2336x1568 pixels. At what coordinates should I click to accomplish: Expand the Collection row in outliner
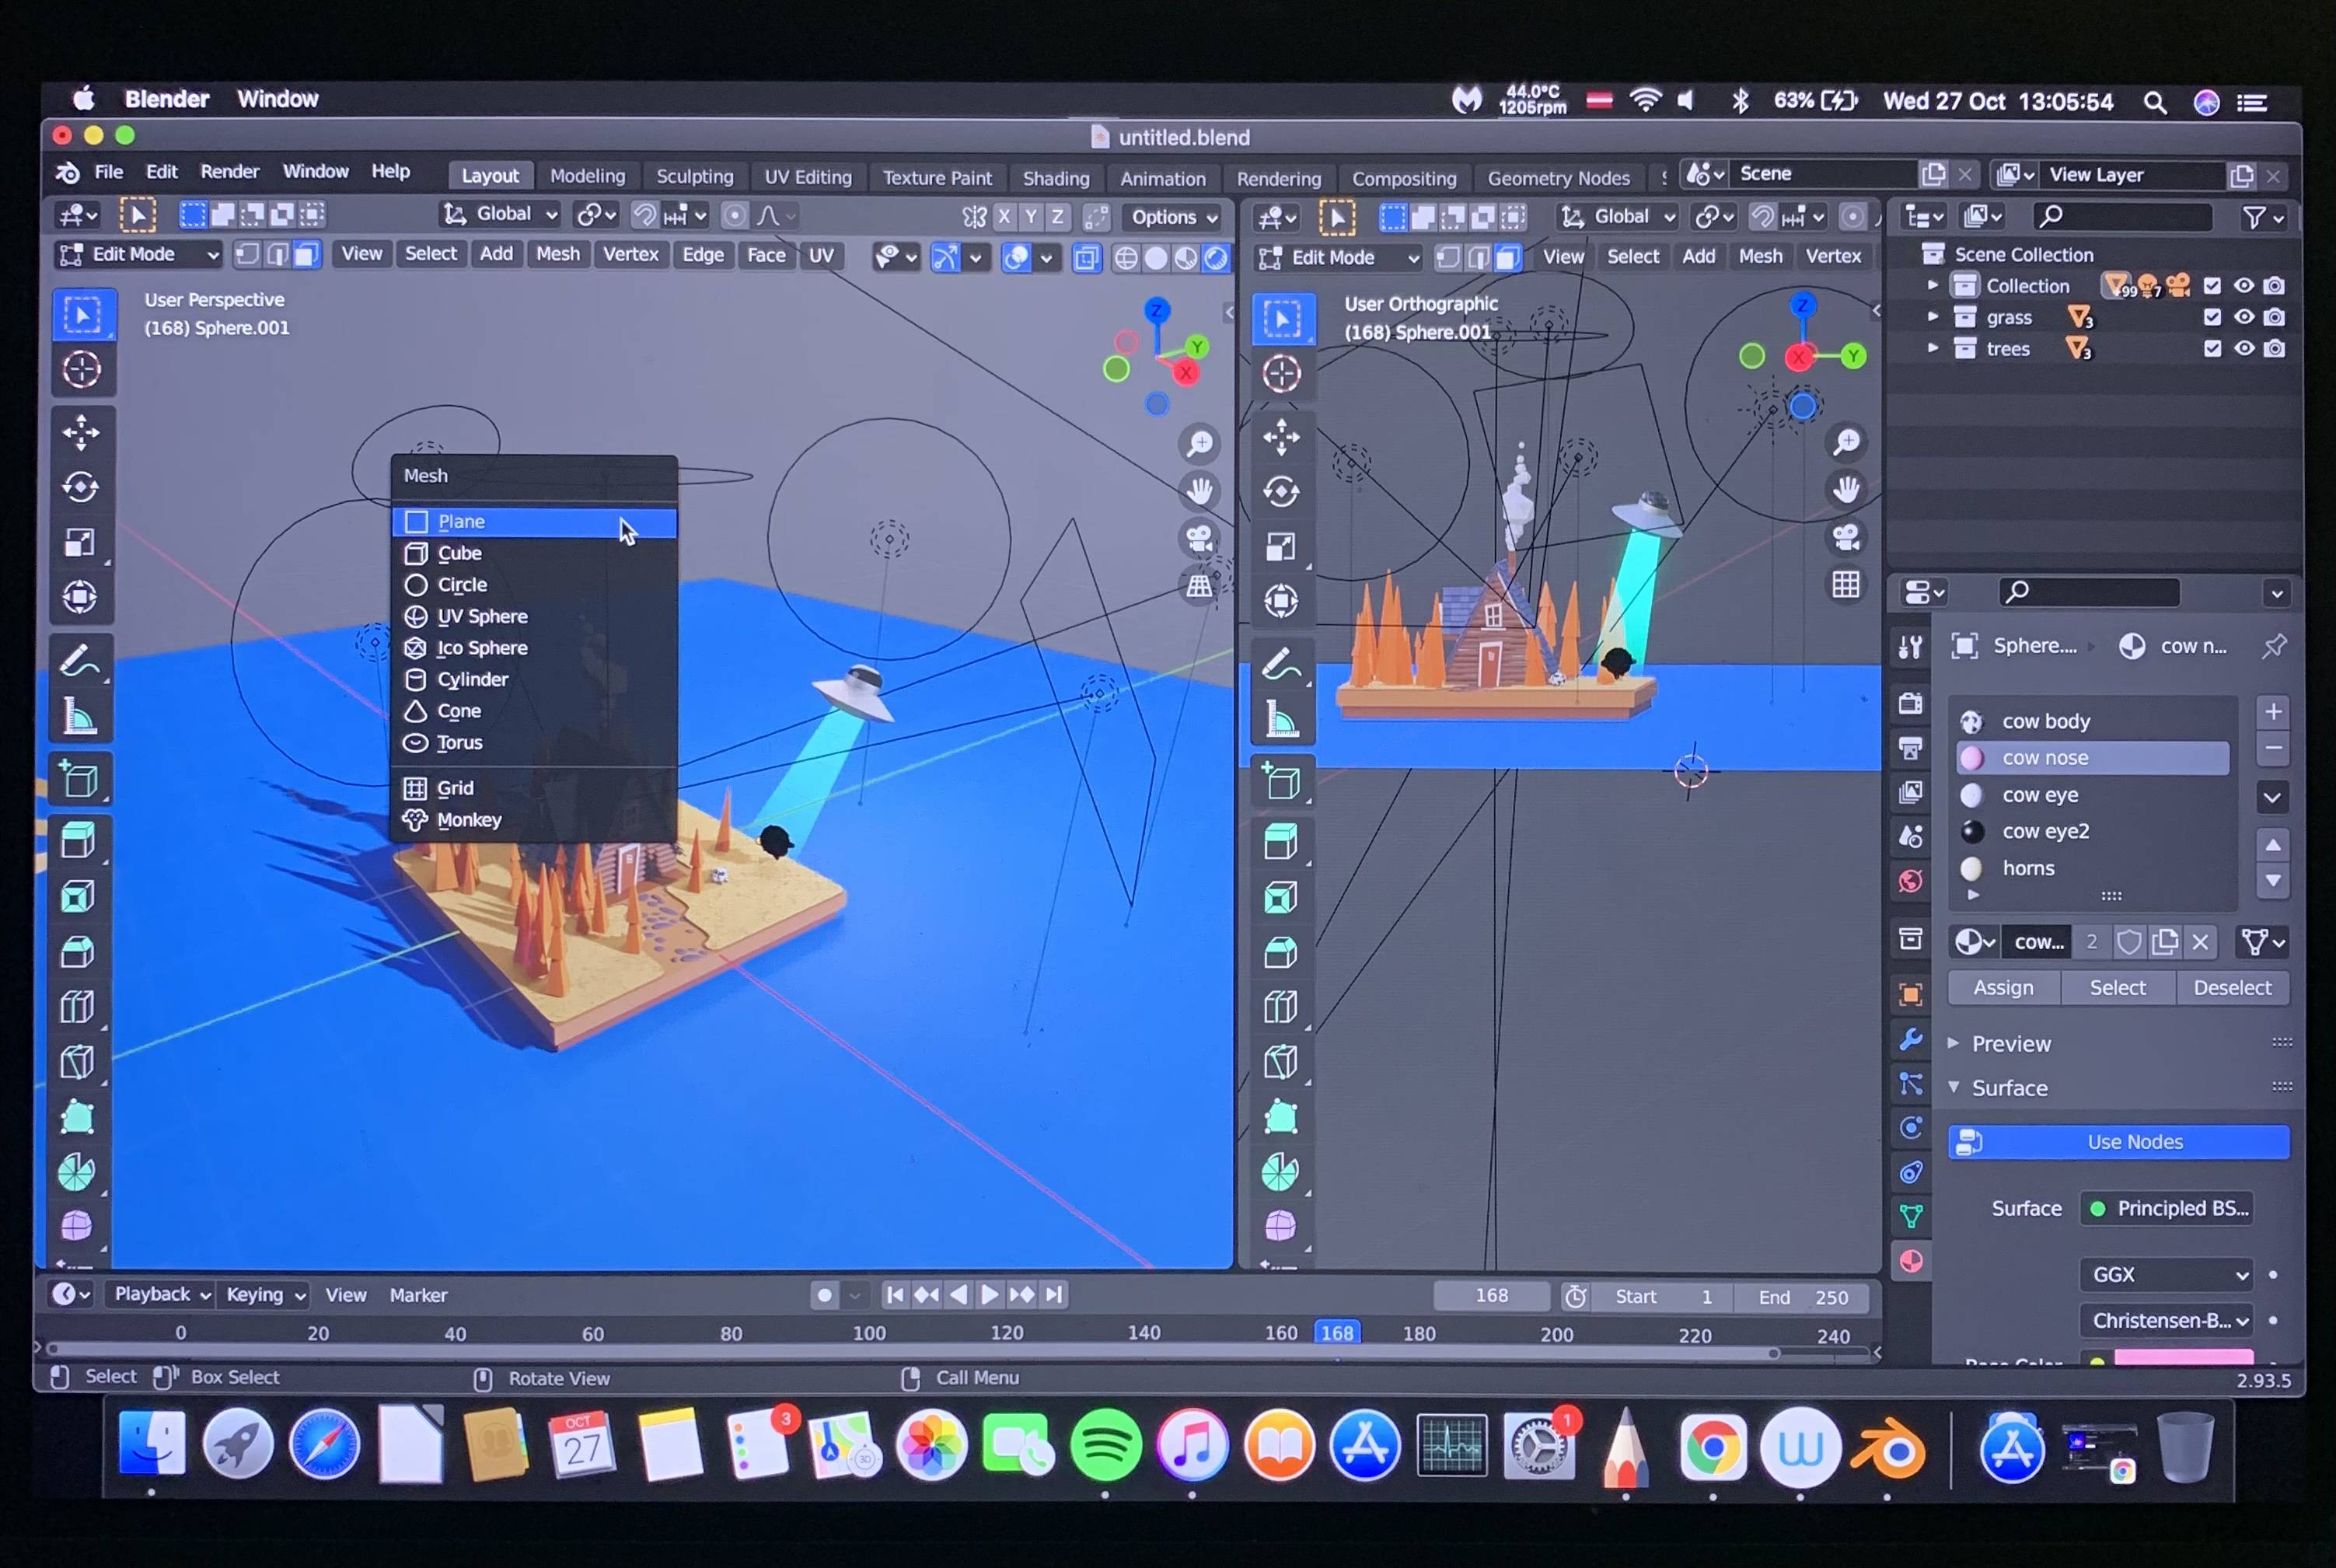[1932, 286]
